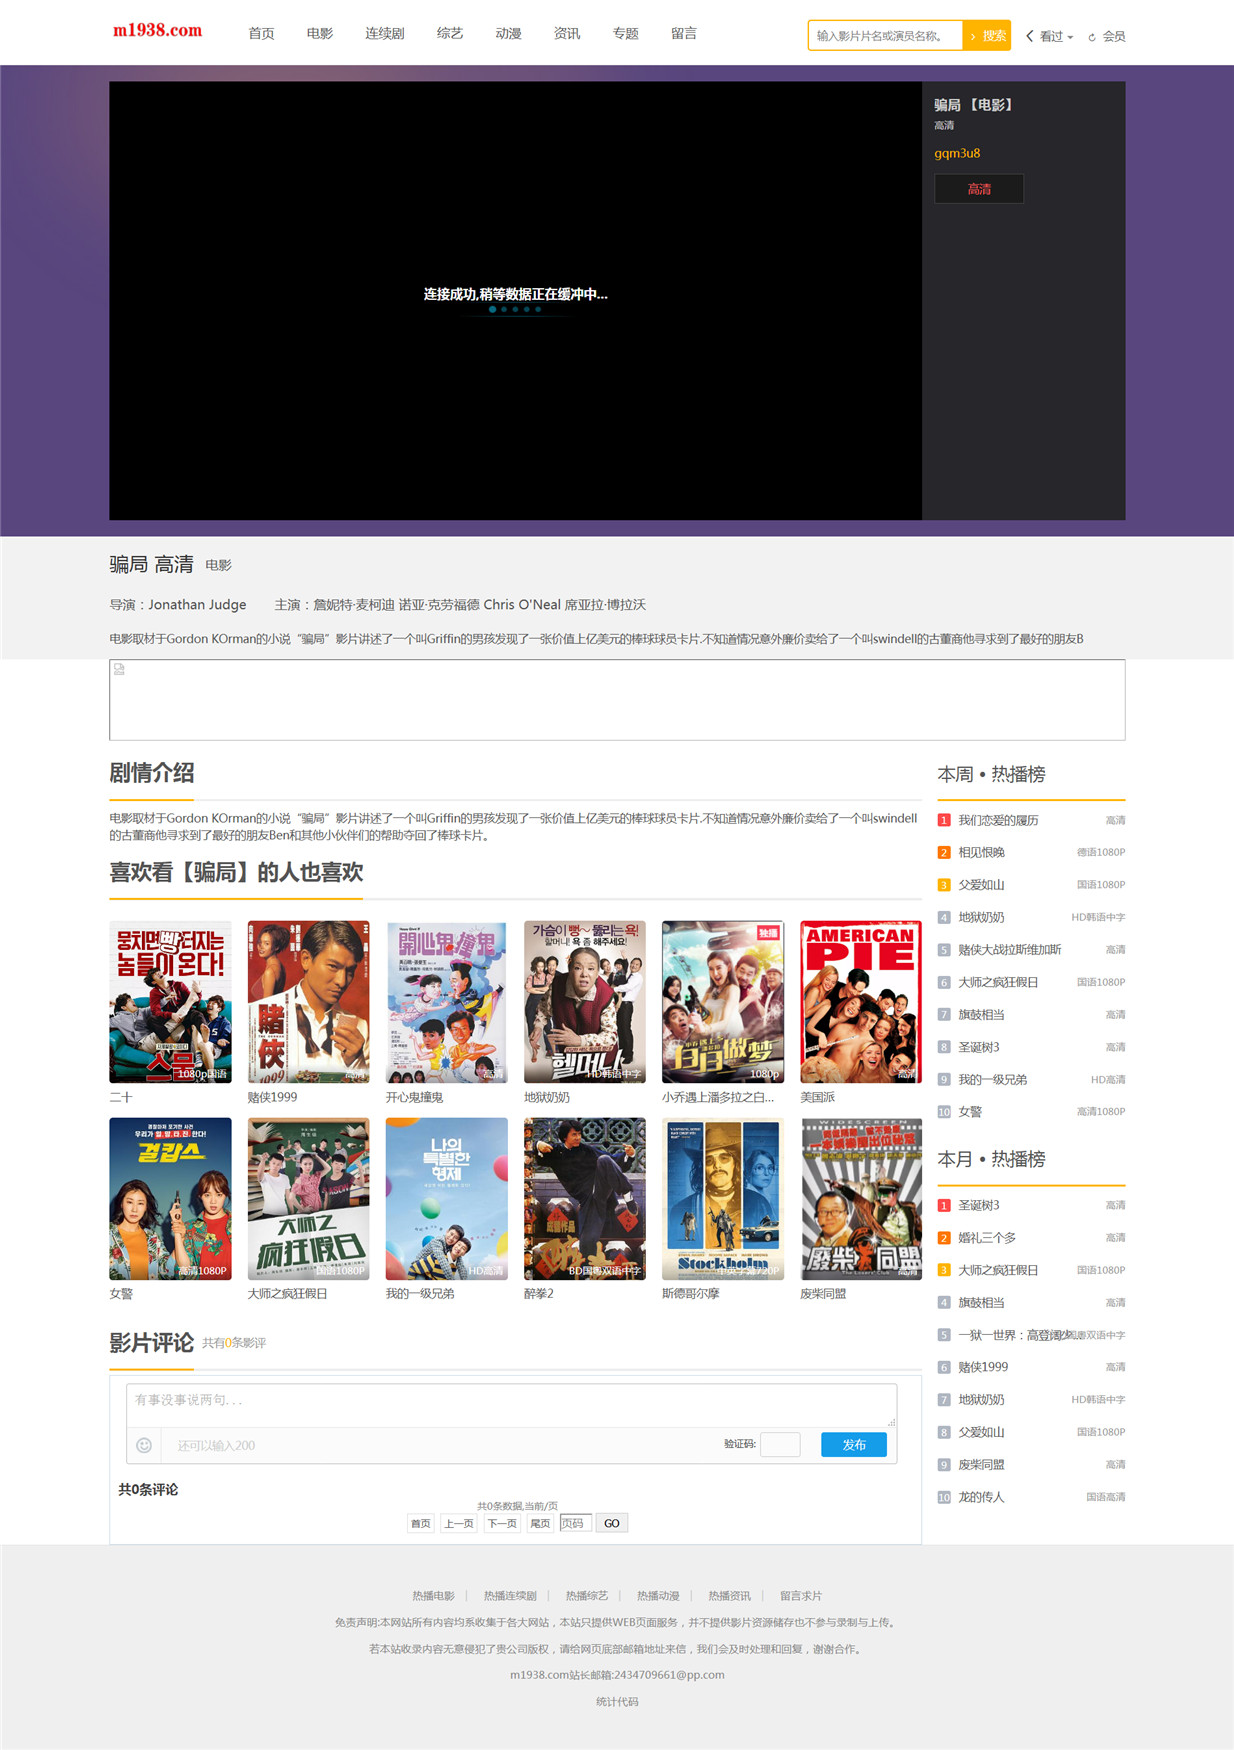This screenshot has height=1750, width=1234.
Task: Click 圣诞树3 in monthly ranking
Action: pyautogui.click(x=978, y=1205)
